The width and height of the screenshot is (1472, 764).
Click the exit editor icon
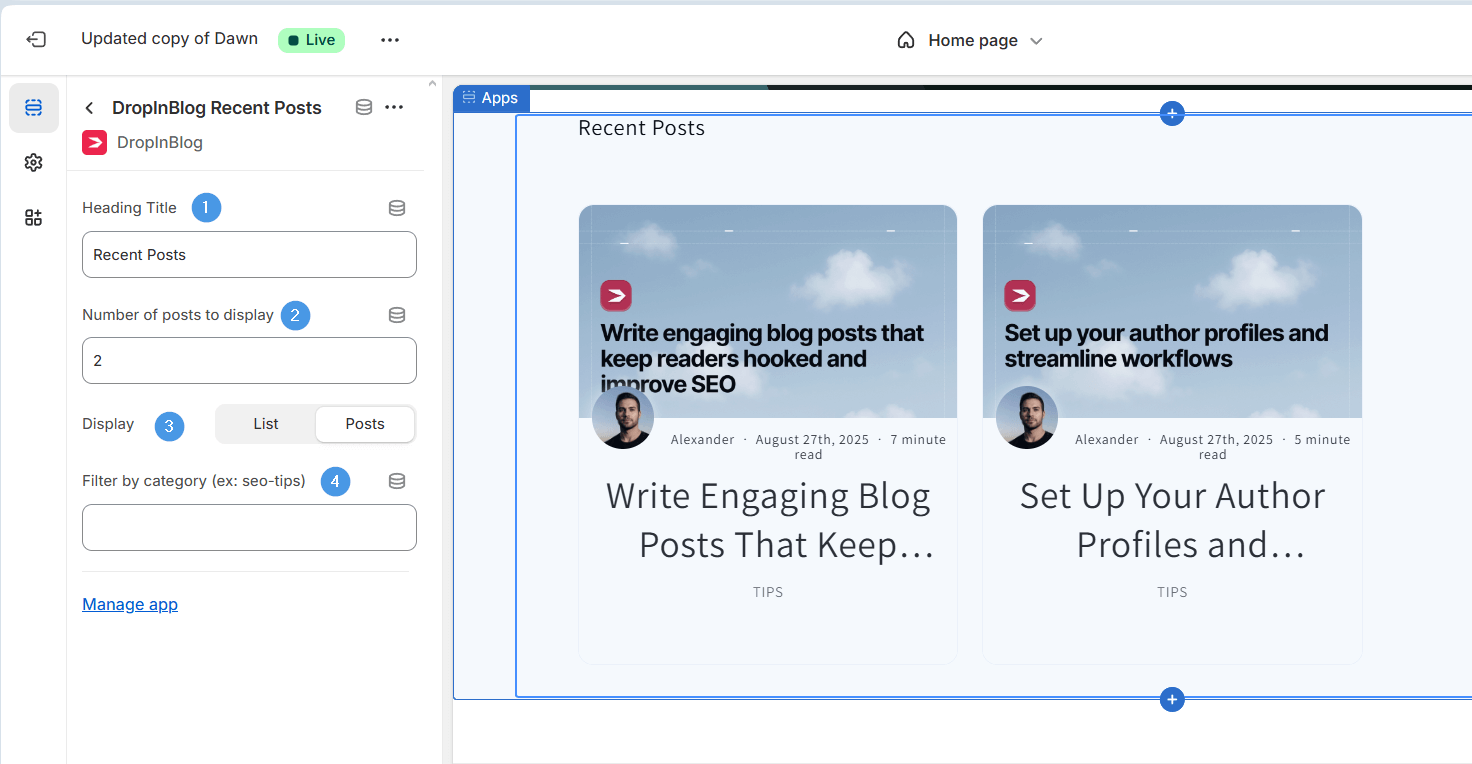point(36,40)
